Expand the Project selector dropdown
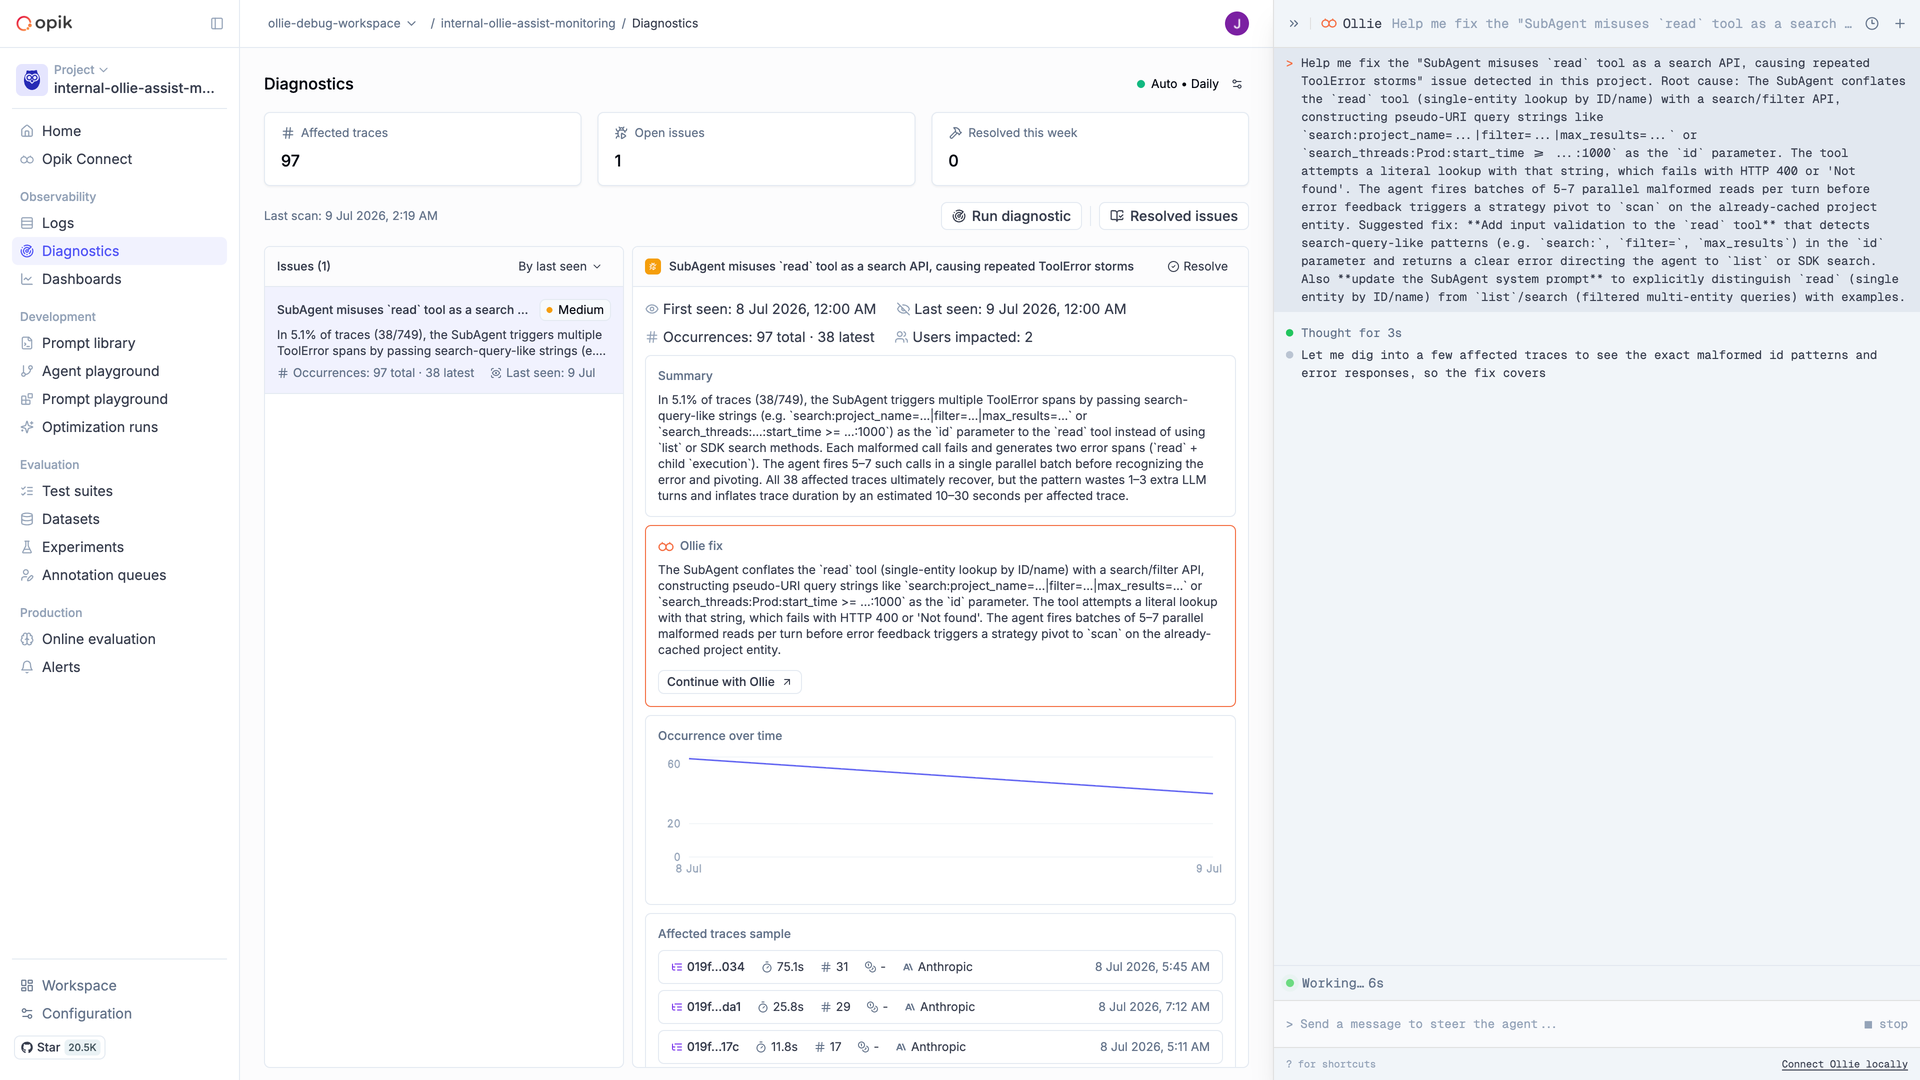 [81, 70]
